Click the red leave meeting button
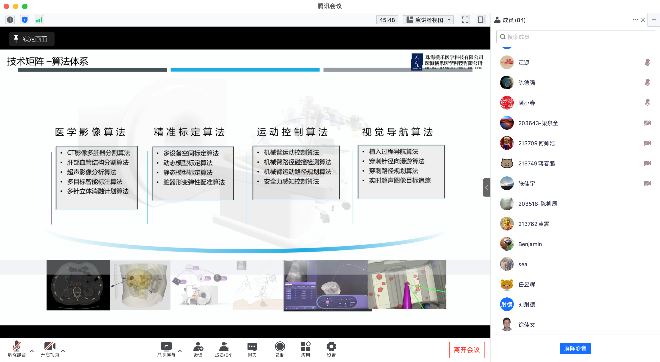The image size is (660, 362). pyautogui.click(x=467, y=349)
